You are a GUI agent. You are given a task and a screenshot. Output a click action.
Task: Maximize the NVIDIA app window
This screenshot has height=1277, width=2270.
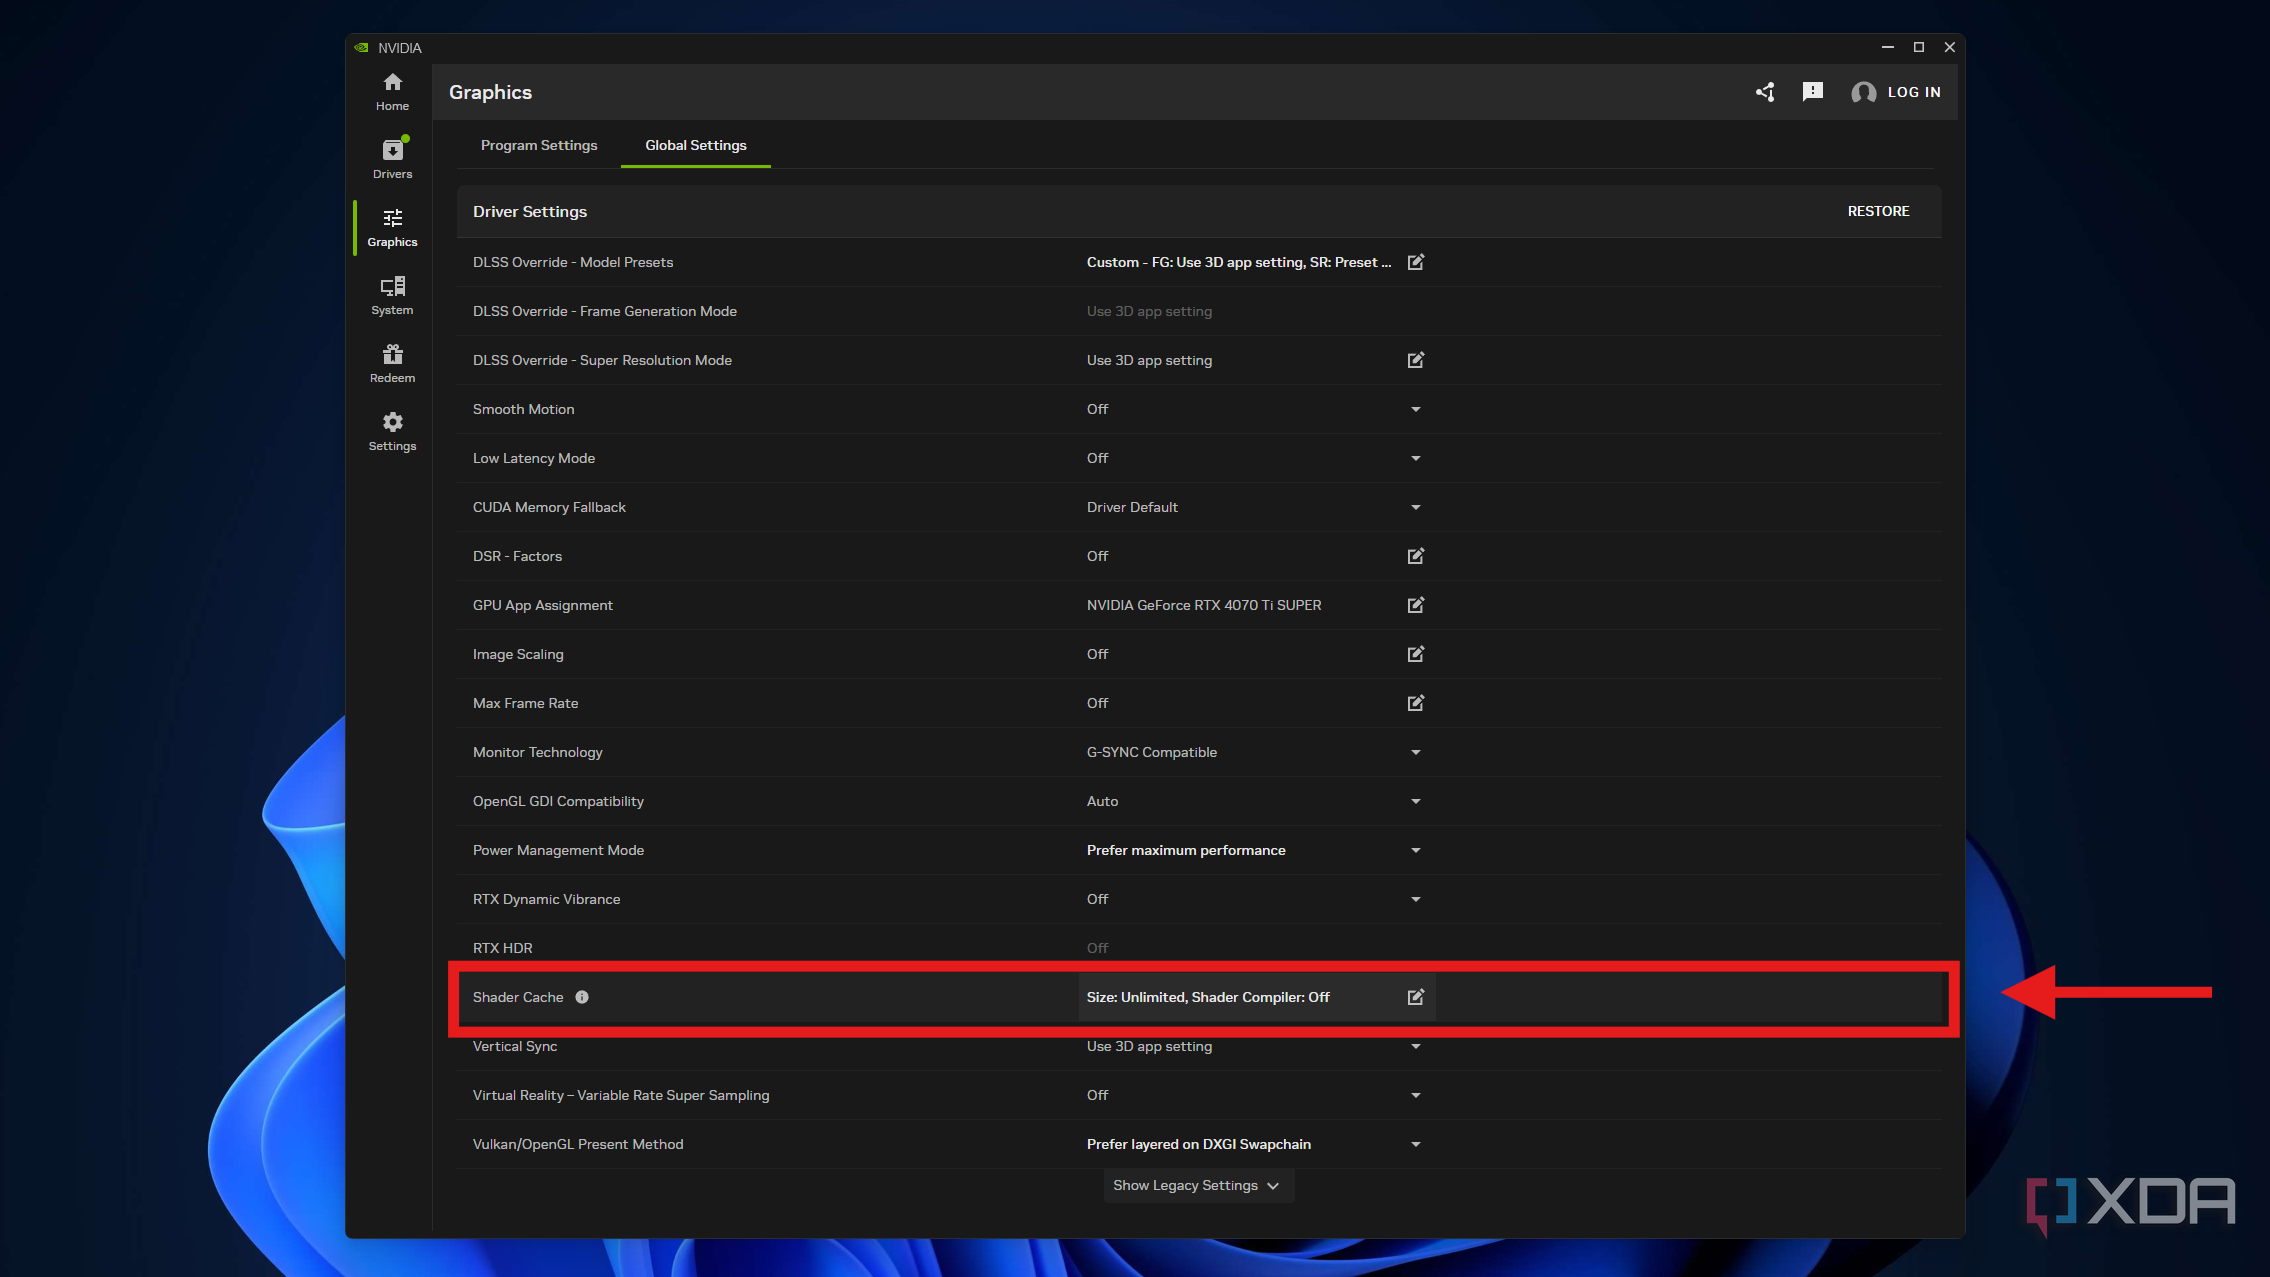(x=1918, y=47)
